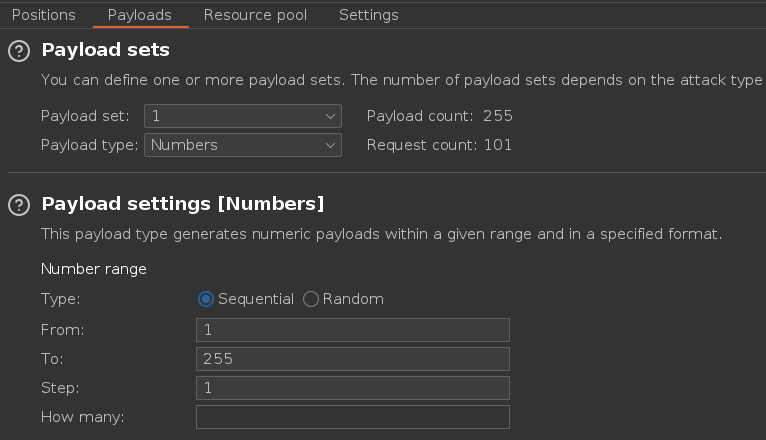The width and height of the screenshot is (766, 440).
Task: Switch to the Positions tab
Action: (x=43, y=15)
